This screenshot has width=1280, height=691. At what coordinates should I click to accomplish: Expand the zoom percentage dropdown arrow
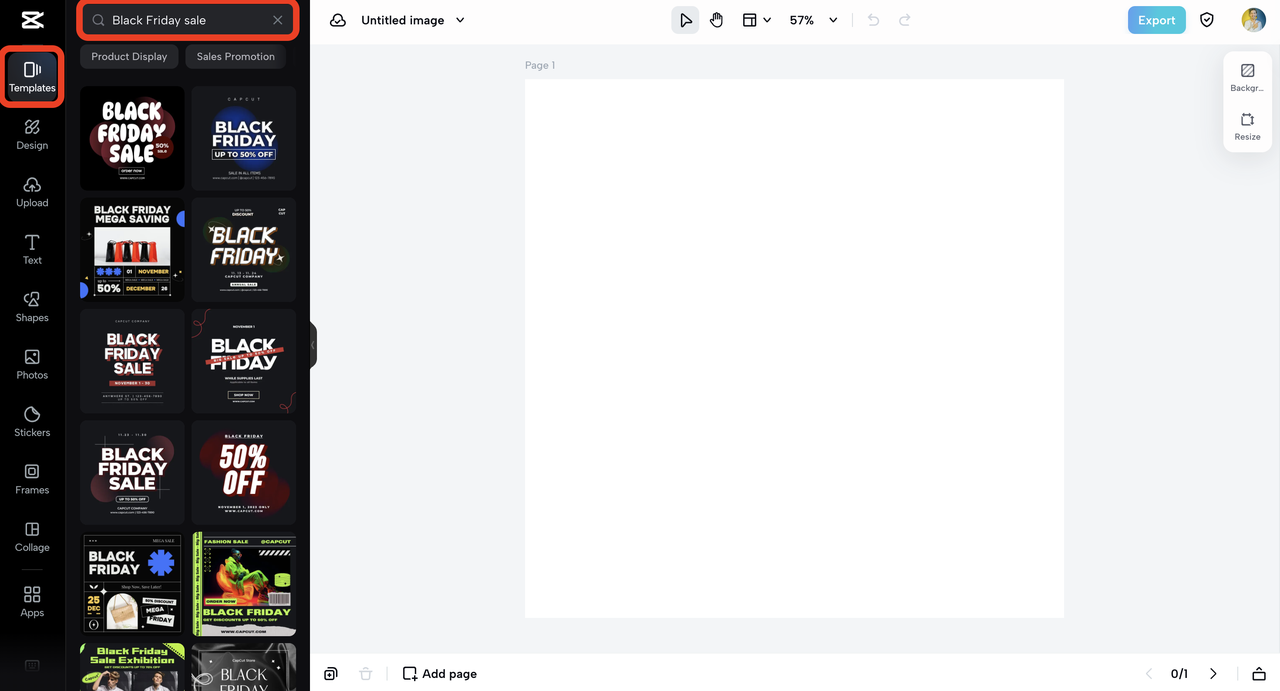tap(833, 20)
